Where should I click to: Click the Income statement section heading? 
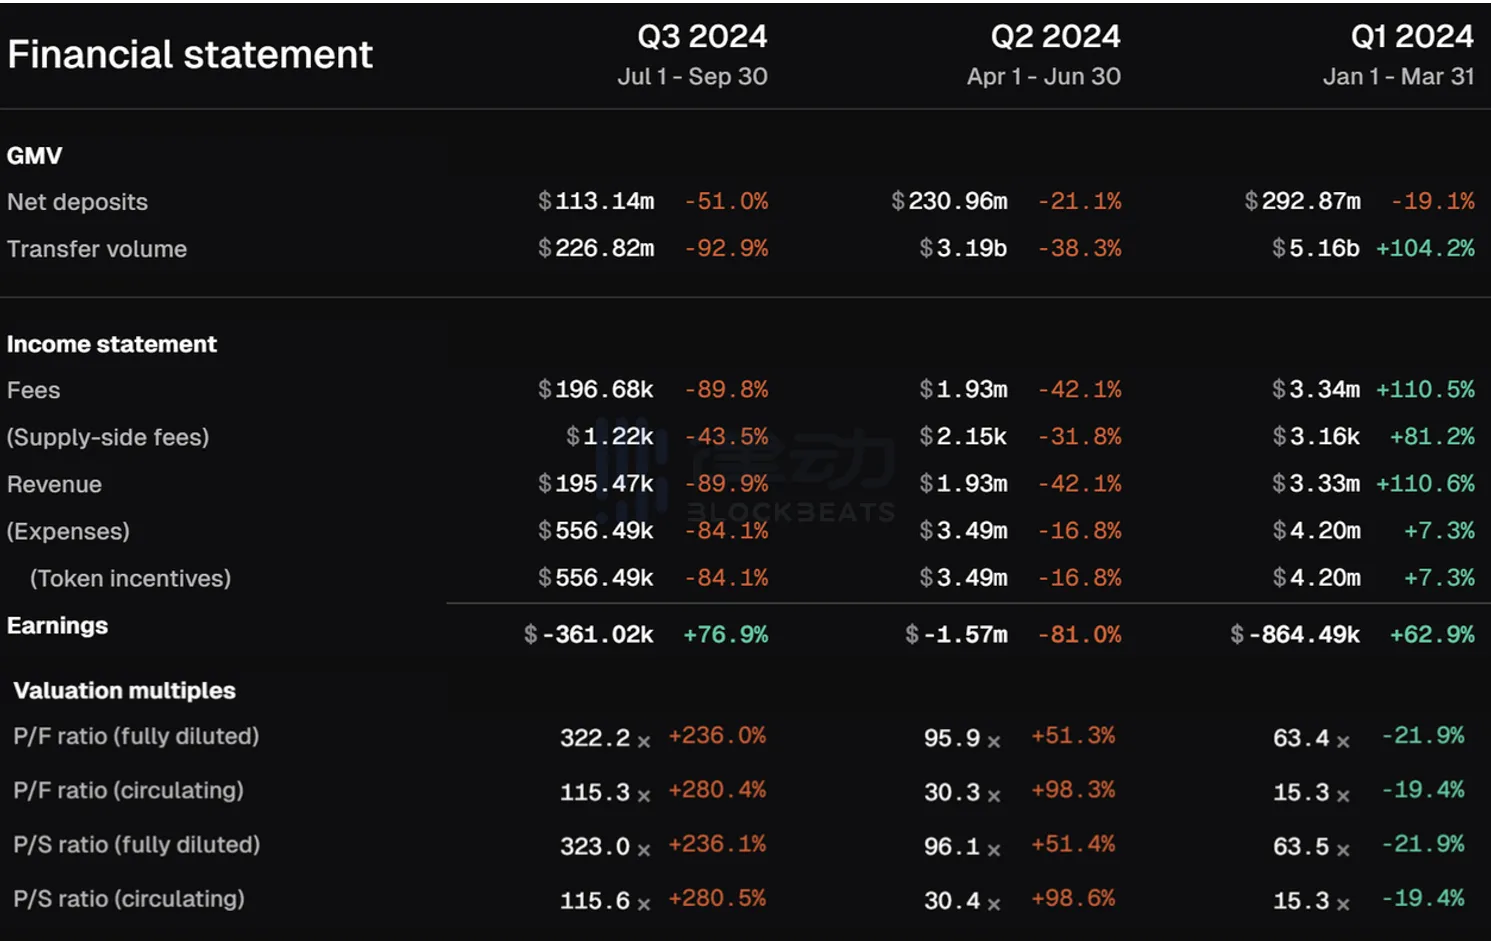(x=112, y=344)
